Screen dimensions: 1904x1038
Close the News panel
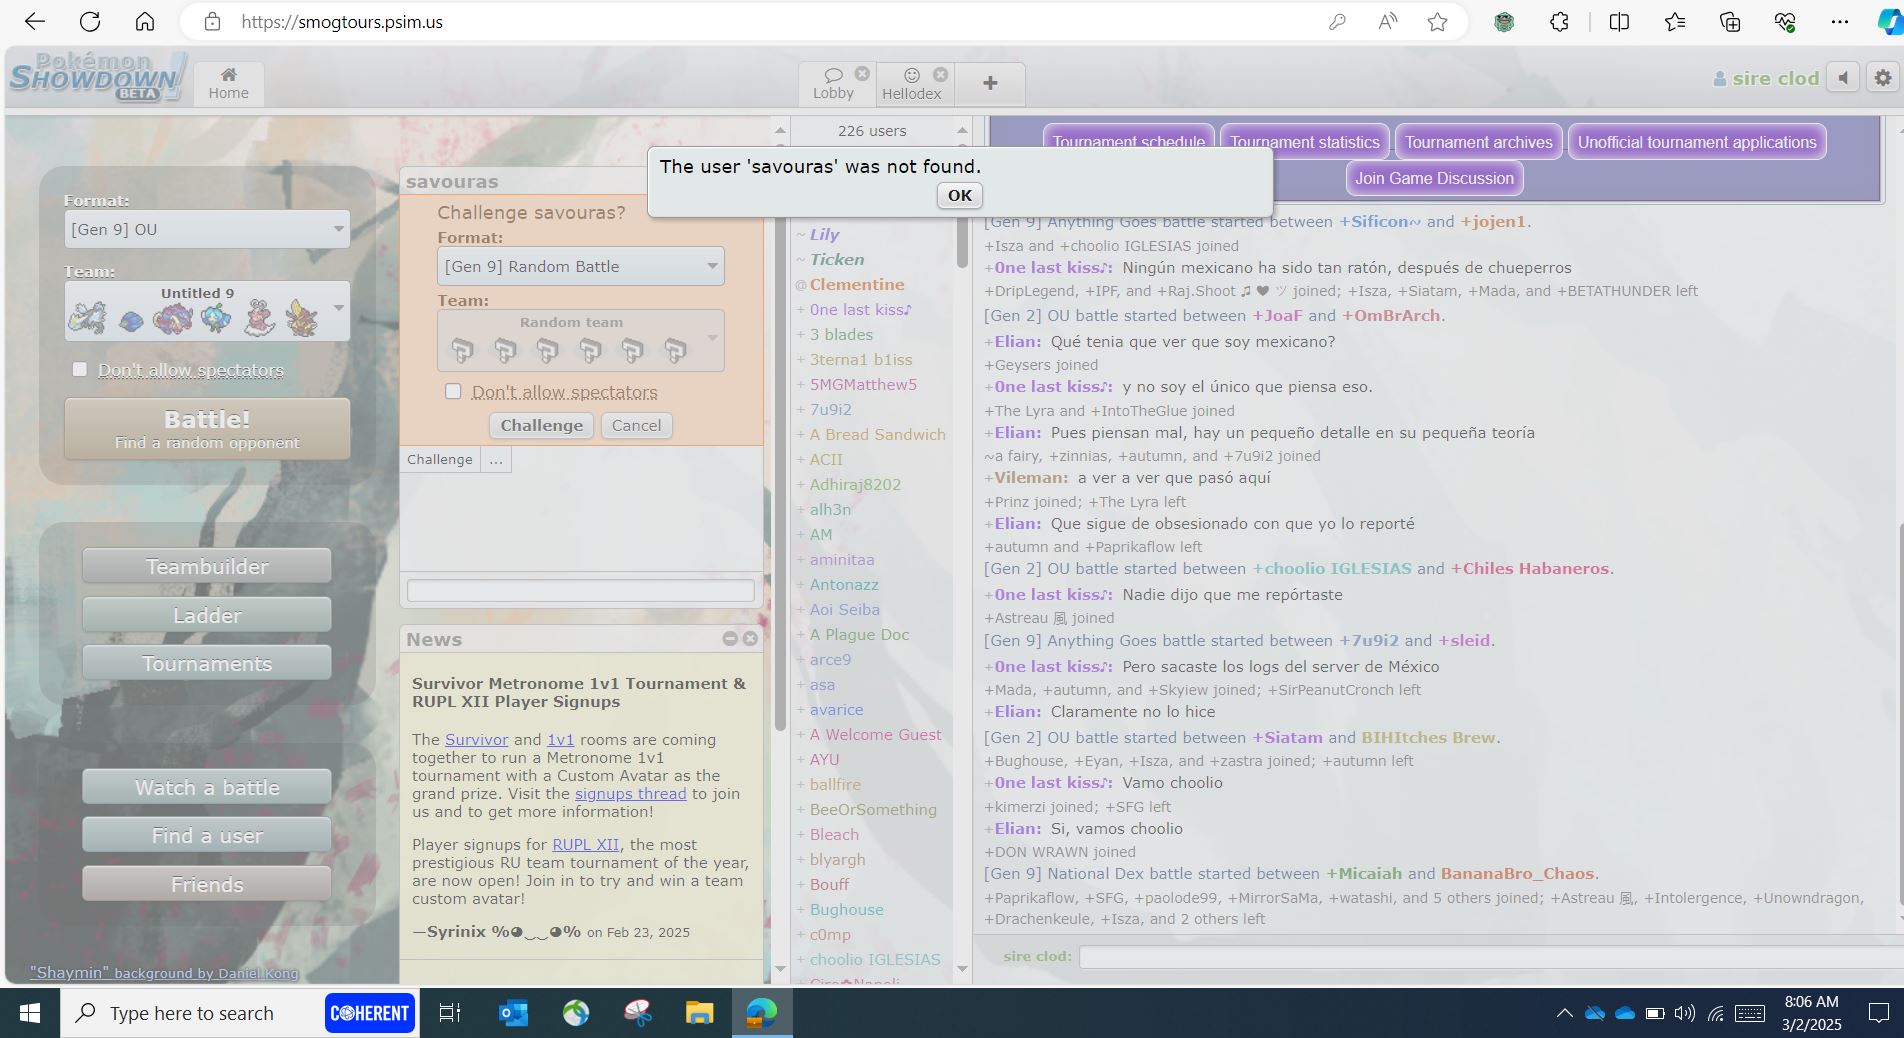coord(750,639)
